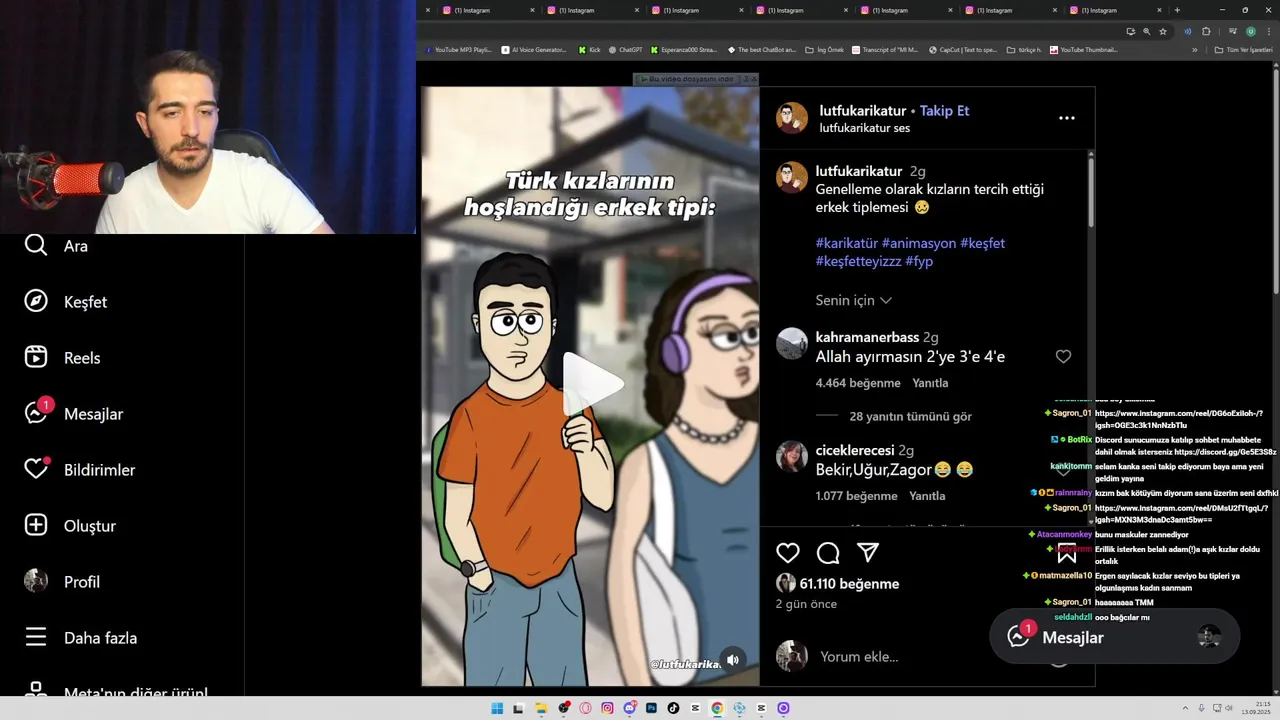Image resolution: width=1280 pixels, height=720 pixels.
Task: Open the TikTok taskbar icon
Action: [673, 708]
